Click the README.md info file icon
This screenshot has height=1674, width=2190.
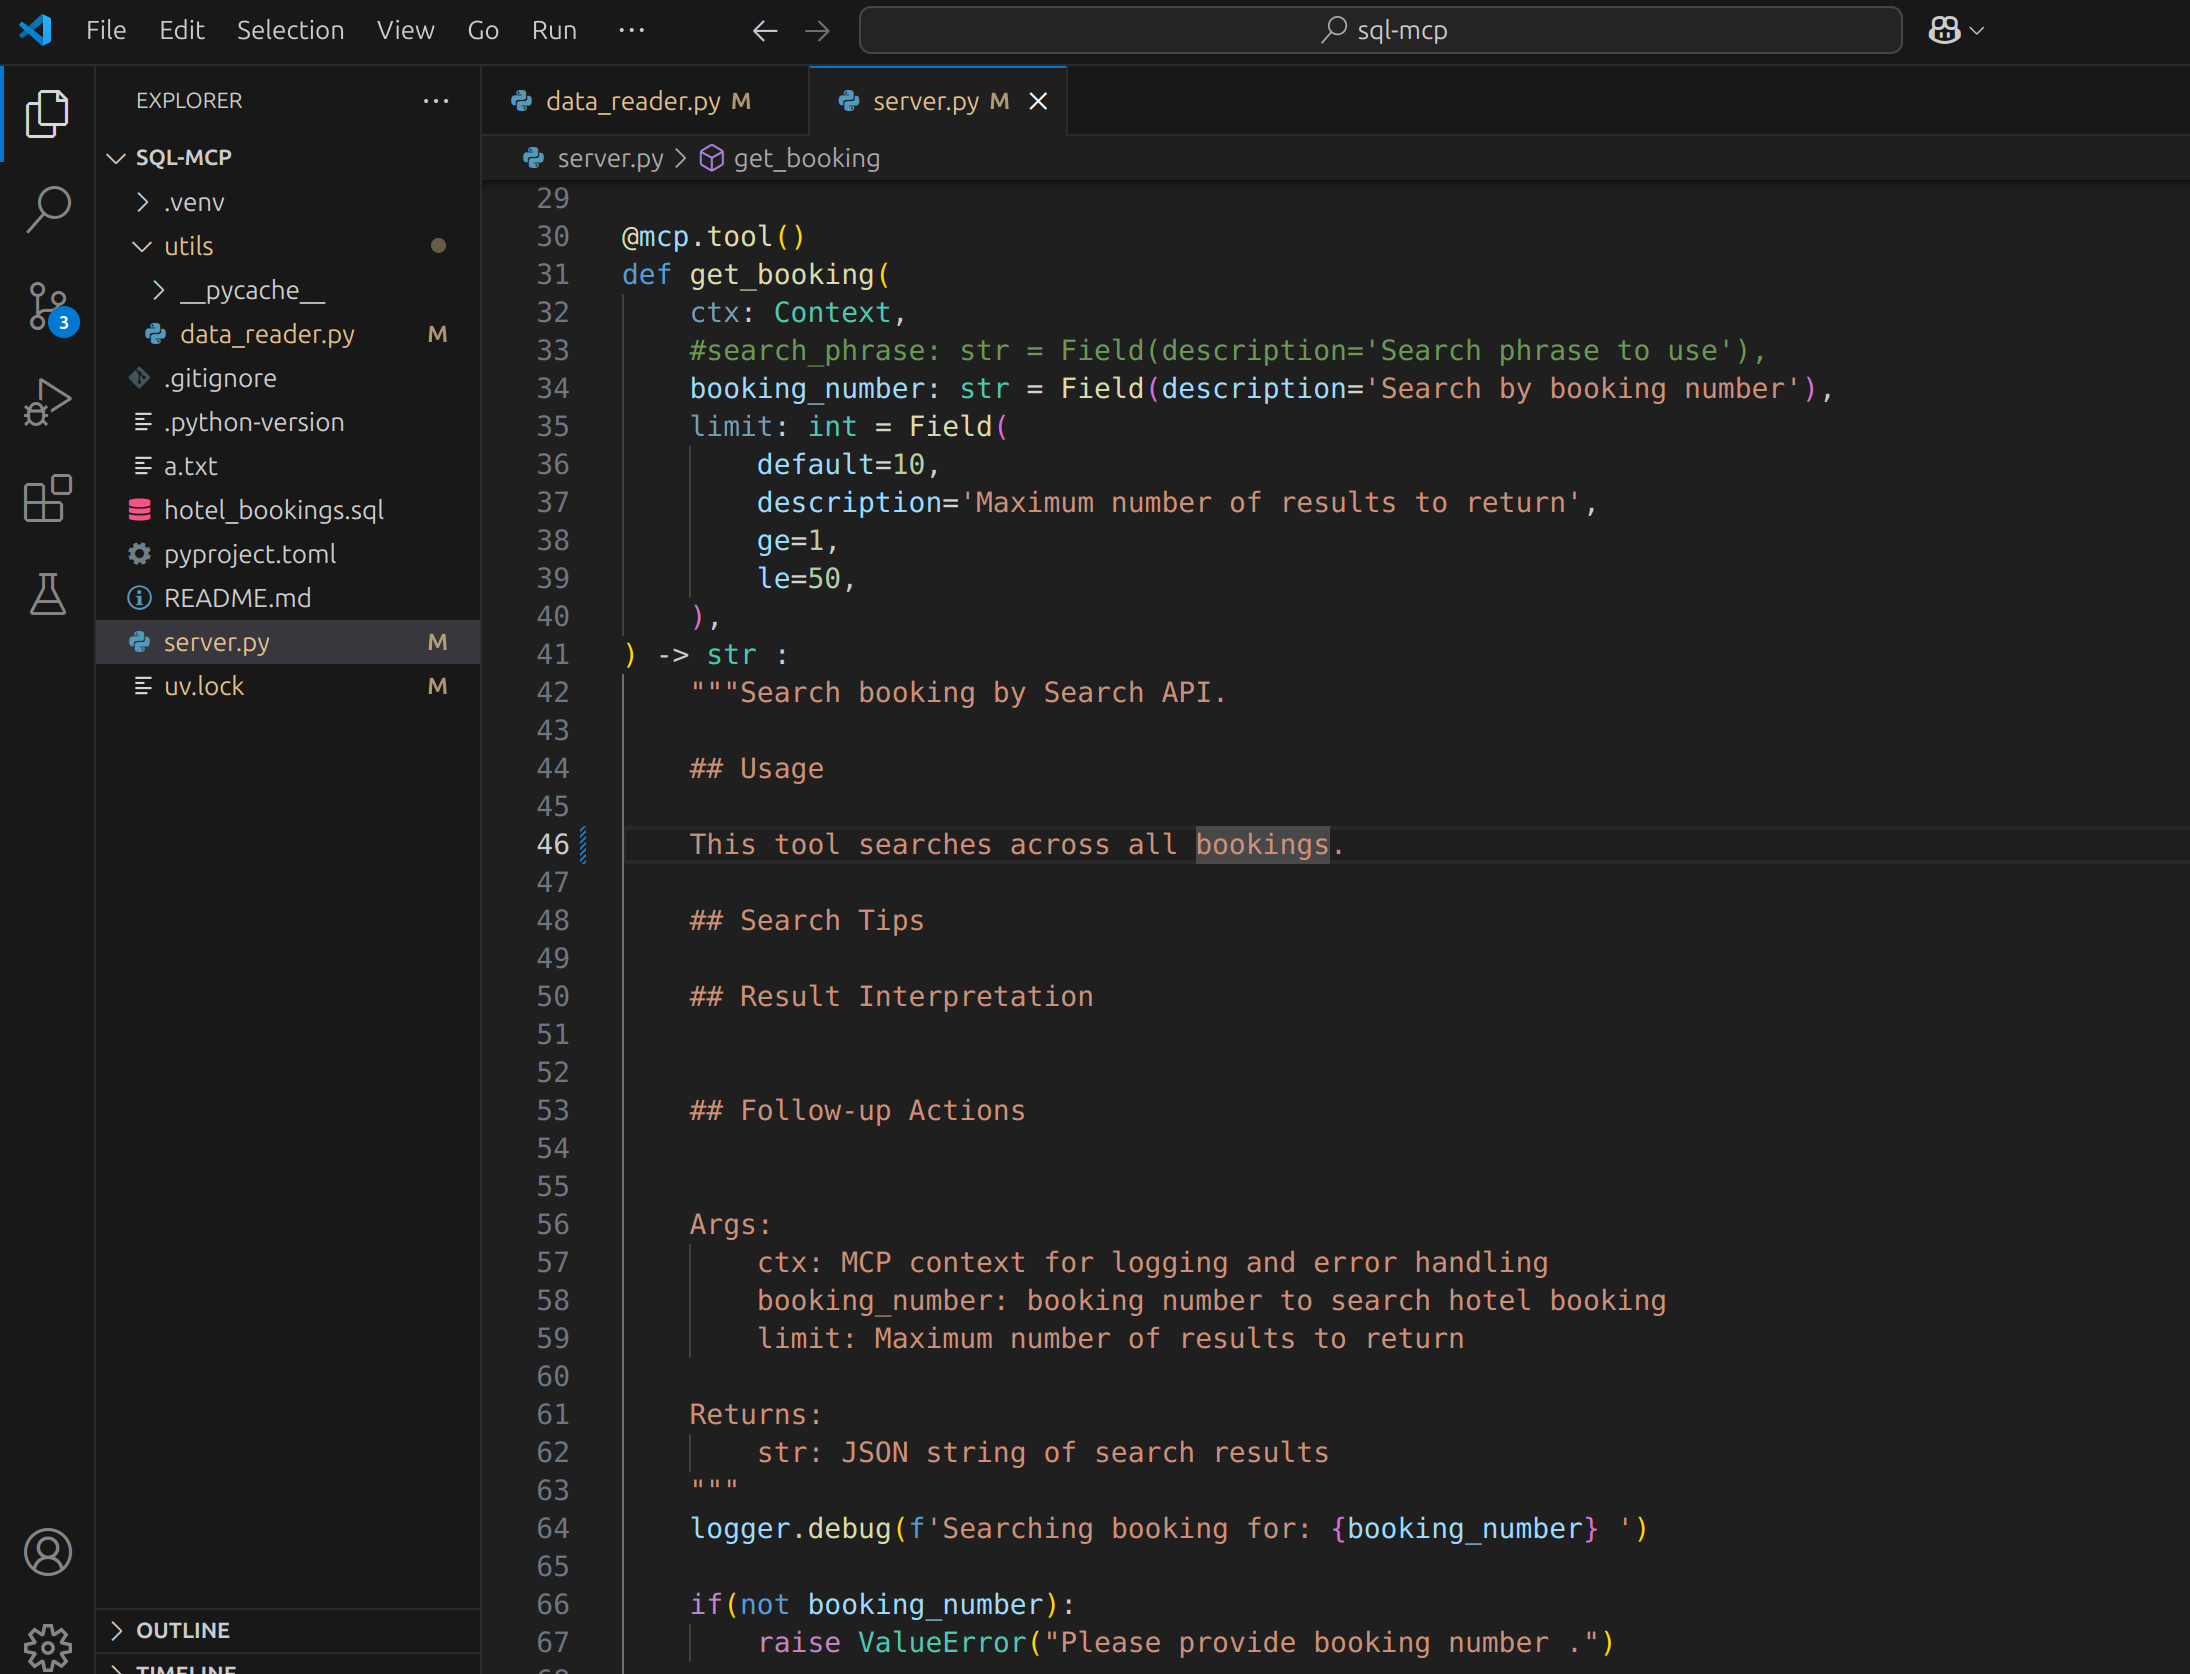140,598
